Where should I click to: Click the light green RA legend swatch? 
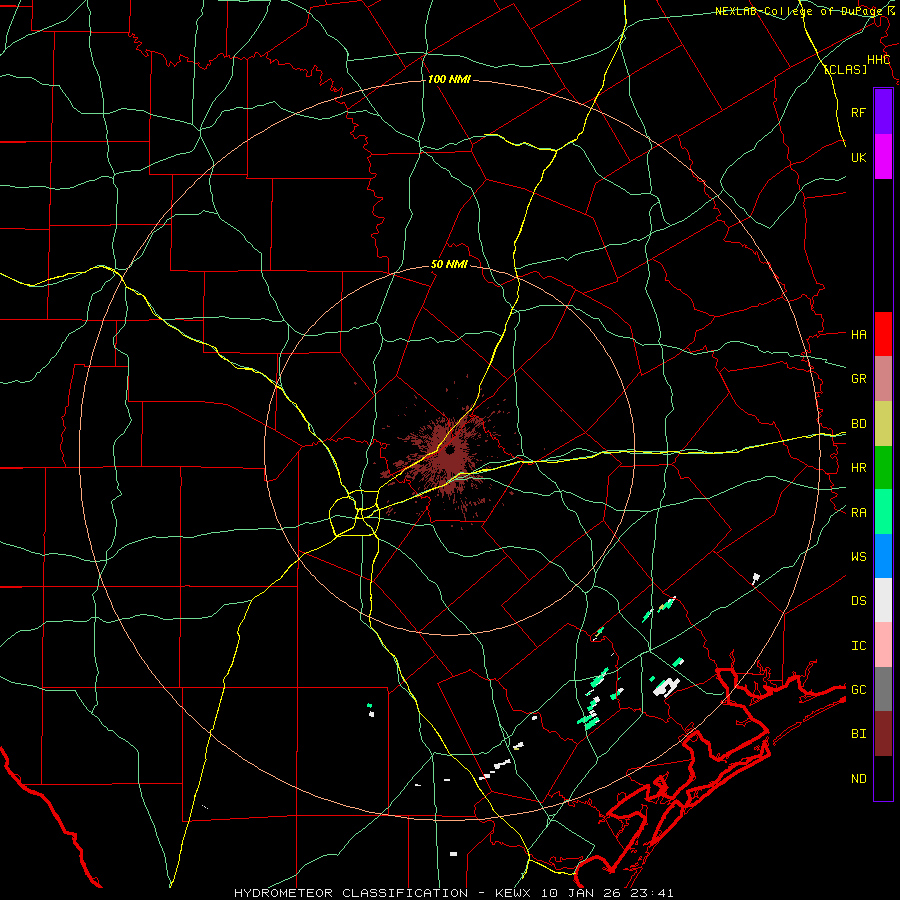883,512
